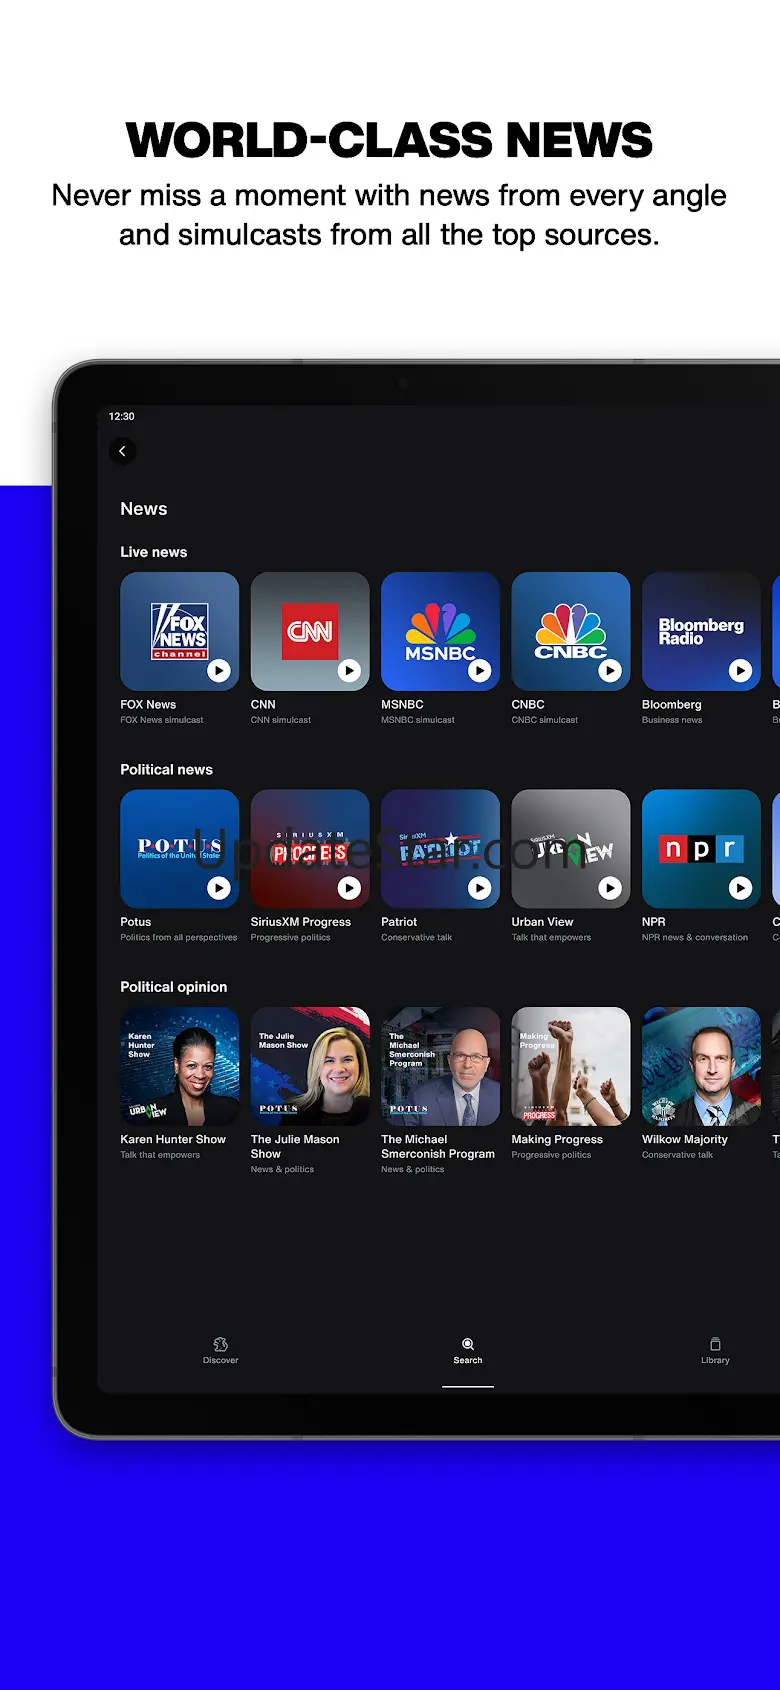780x1690 pixels.
Task: Open the Wilkow Majority show thumbnail
Action: pyautogui.click(x=701, y=1066)
